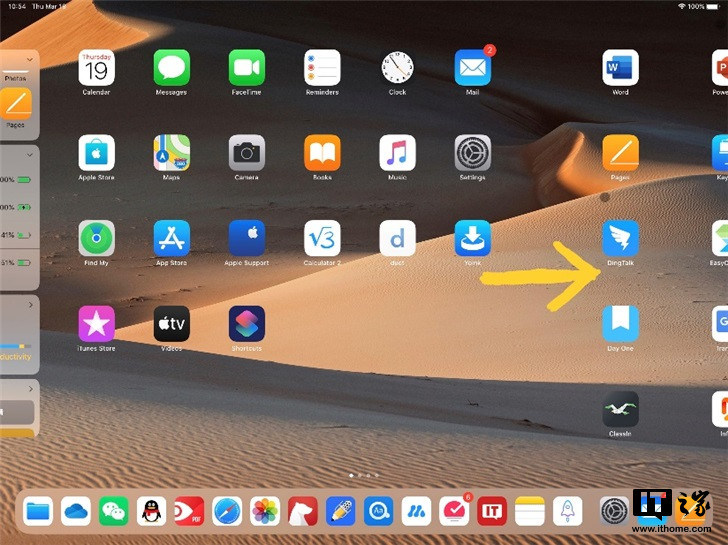This screenshot has width=728, height=545.
Task: Launch the Apple TV Videos app
Action: 171,324
